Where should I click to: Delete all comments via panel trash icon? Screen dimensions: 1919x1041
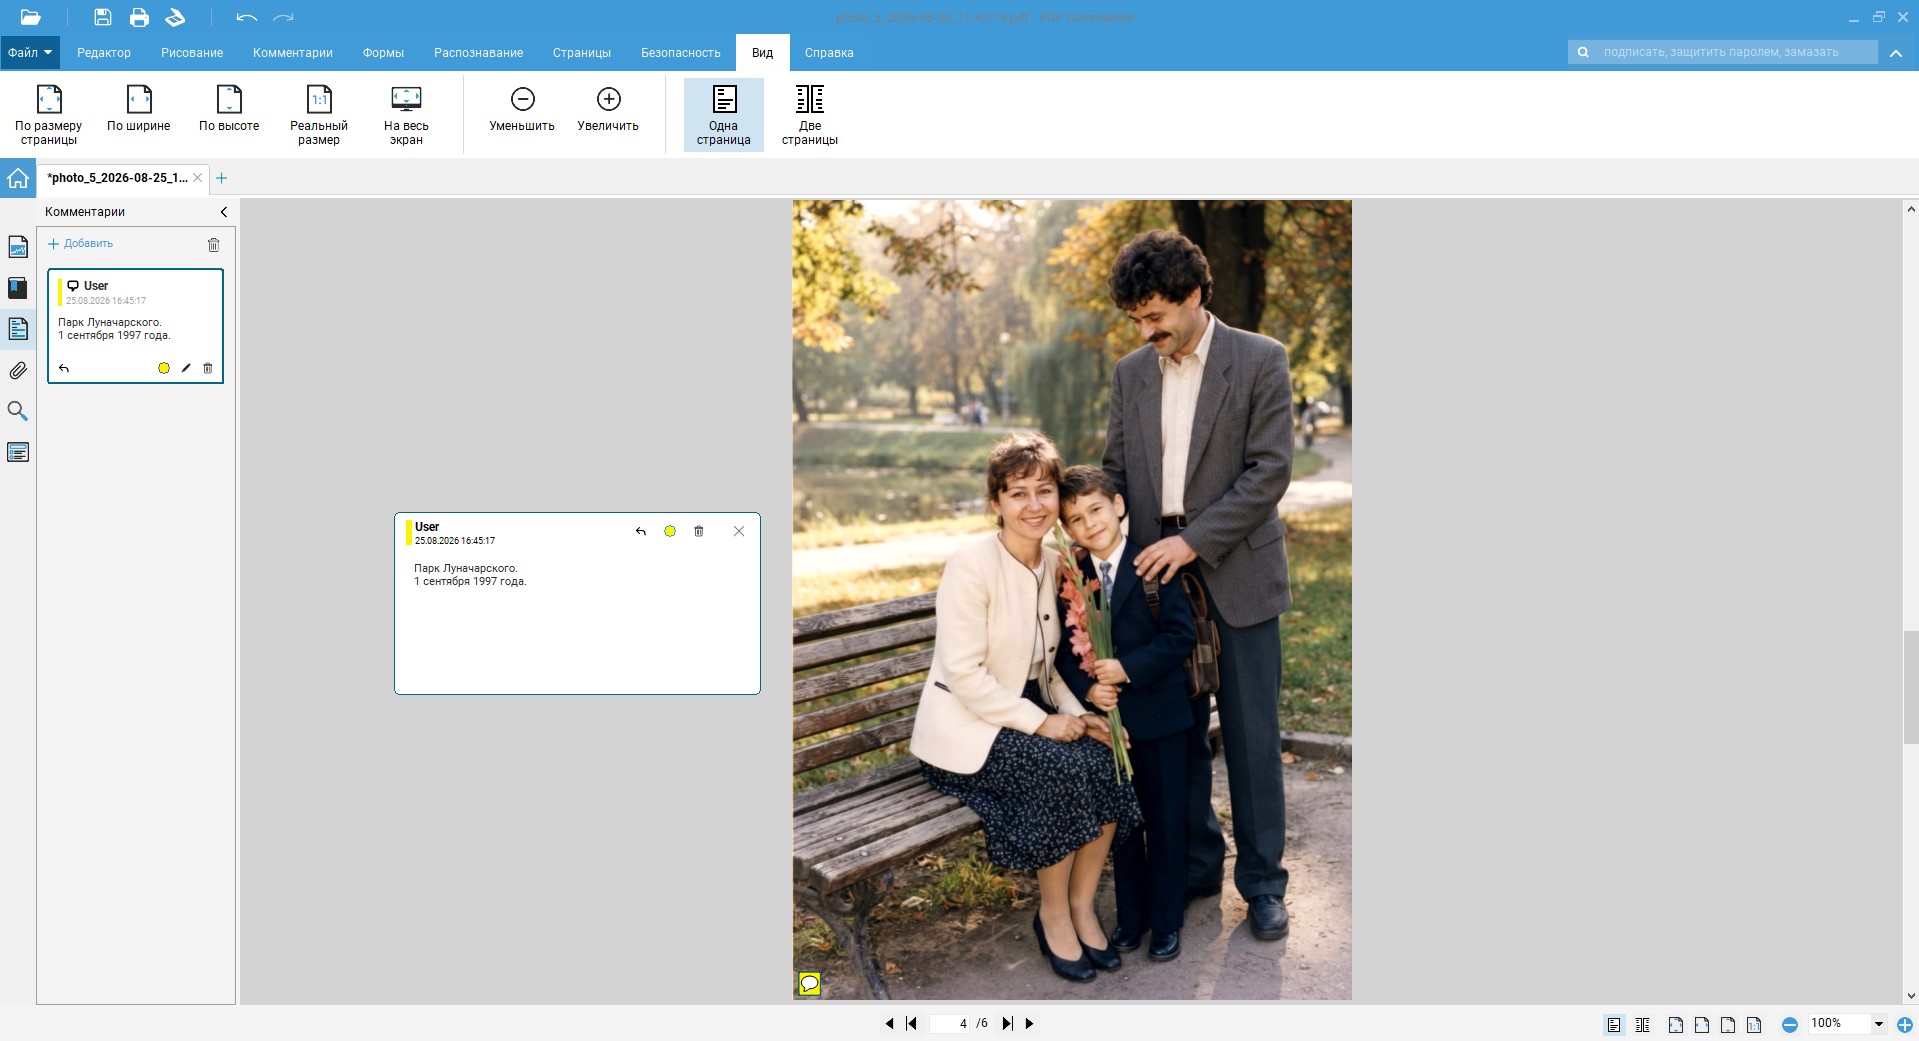coord(213,245)
